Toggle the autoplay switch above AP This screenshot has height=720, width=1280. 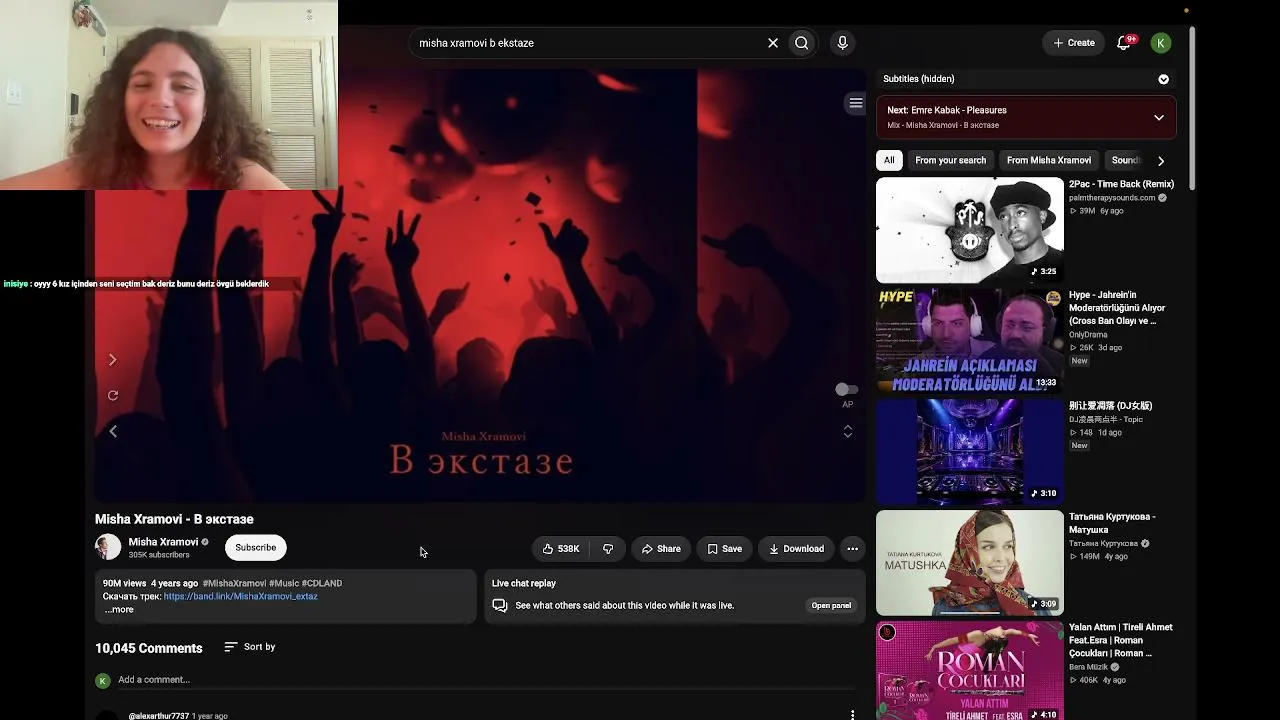tap(846, 389)
